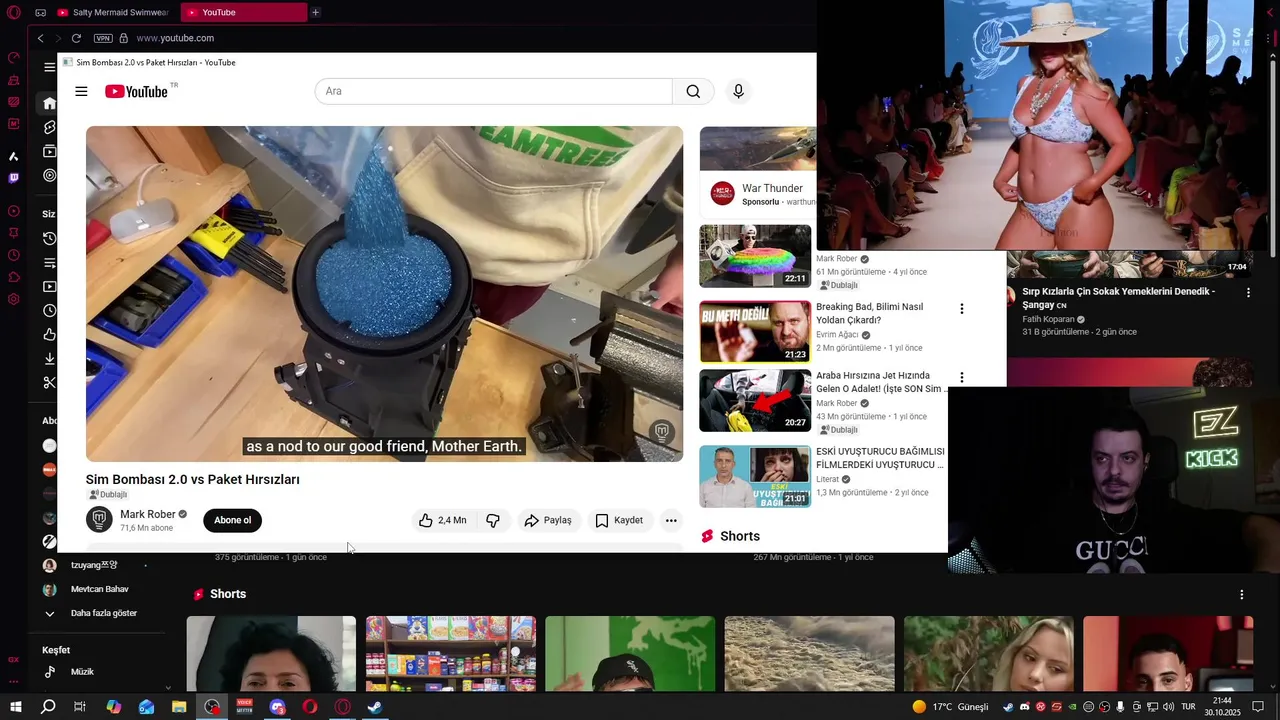Open options for Araba Hırsızına video

pyautogui.click(x=962, y=378)
